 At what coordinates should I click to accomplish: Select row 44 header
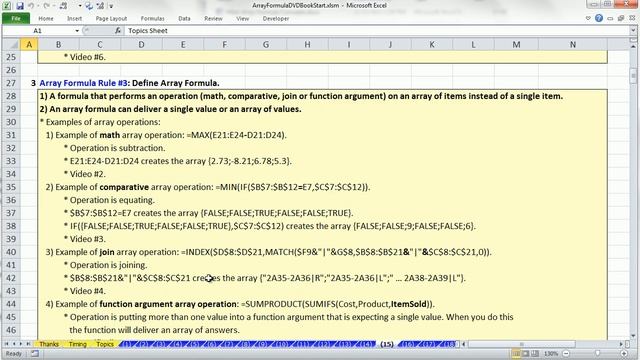(x=11, y=304)
